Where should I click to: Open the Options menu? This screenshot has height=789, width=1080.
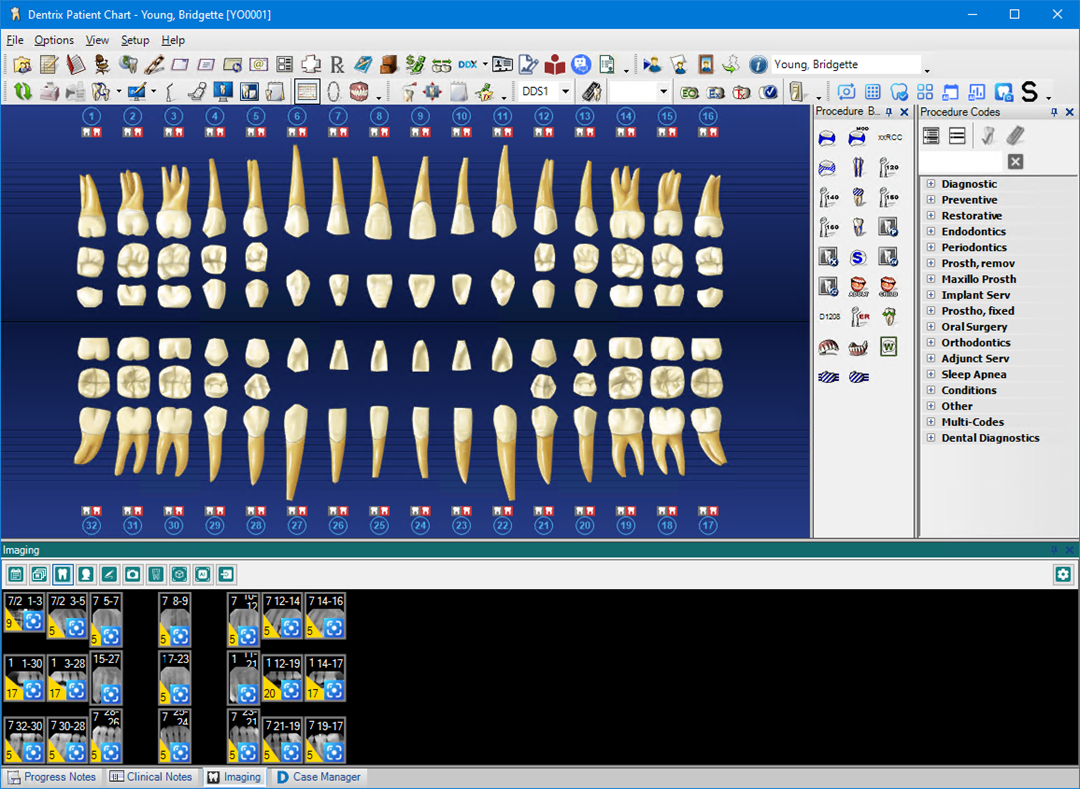[x=54, y=40]
